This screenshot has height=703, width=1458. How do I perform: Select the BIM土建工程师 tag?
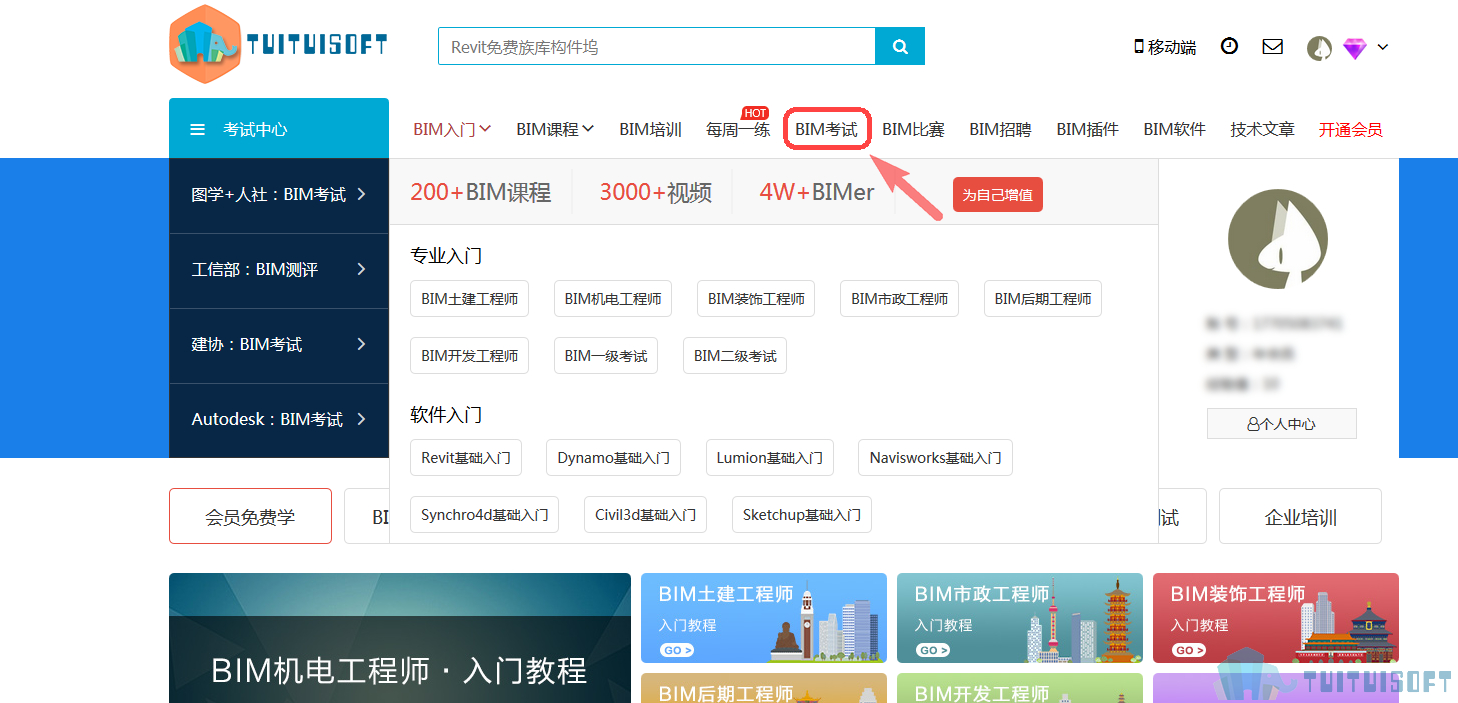coord(470,299)
